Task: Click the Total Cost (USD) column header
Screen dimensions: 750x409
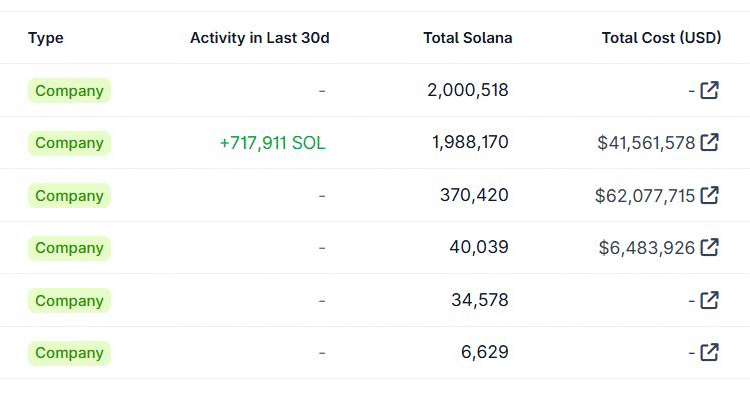Action: click(661, 38)
